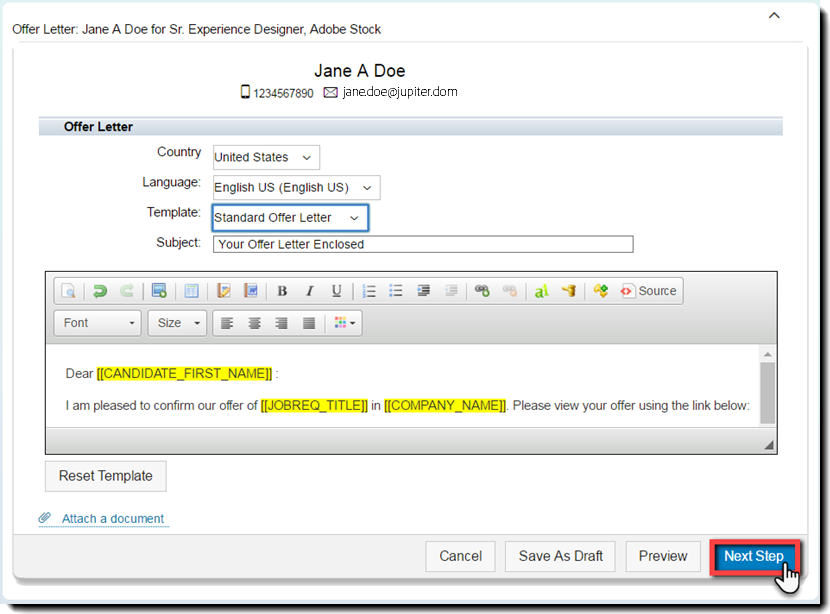
Task: Open the Language dropdown
Action: [295, 187]
